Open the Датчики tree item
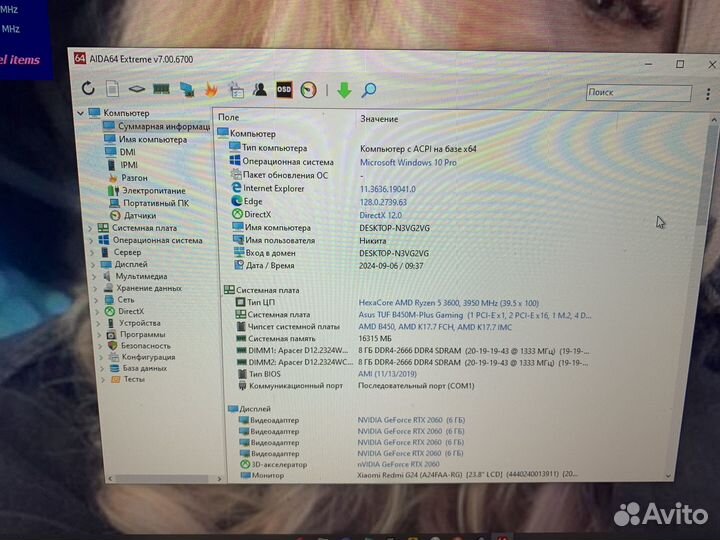This screenshot has width=720, height=540. 140,215
